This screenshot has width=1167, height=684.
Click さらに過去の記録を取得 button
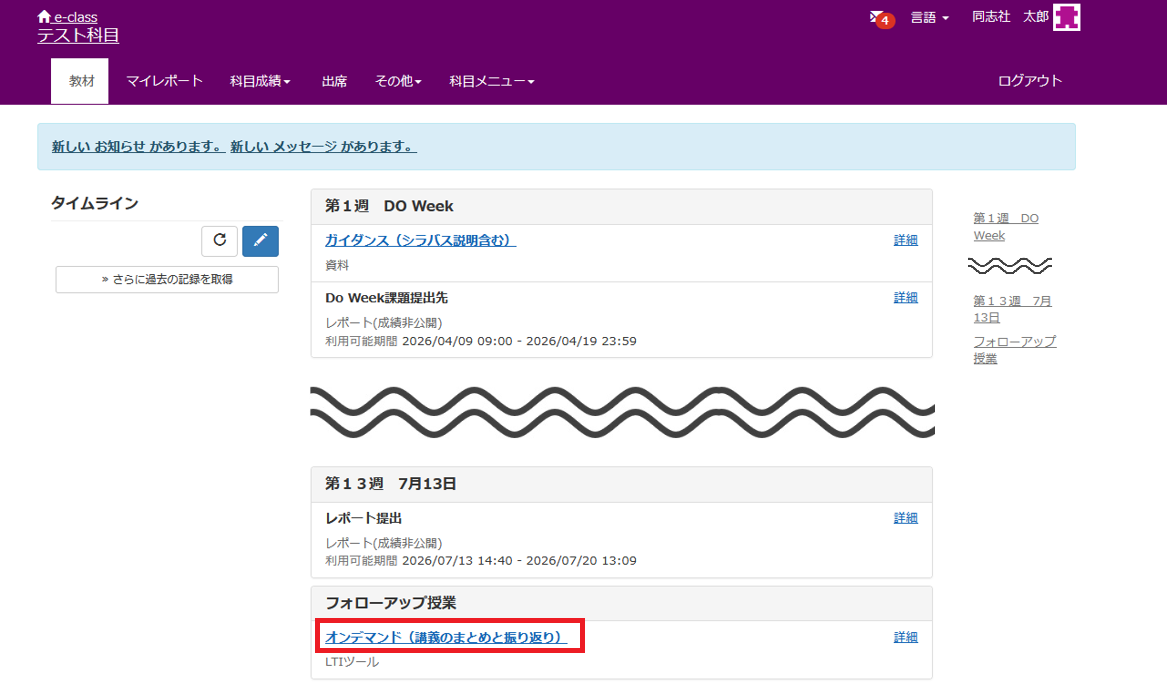[x=167, y=279]
